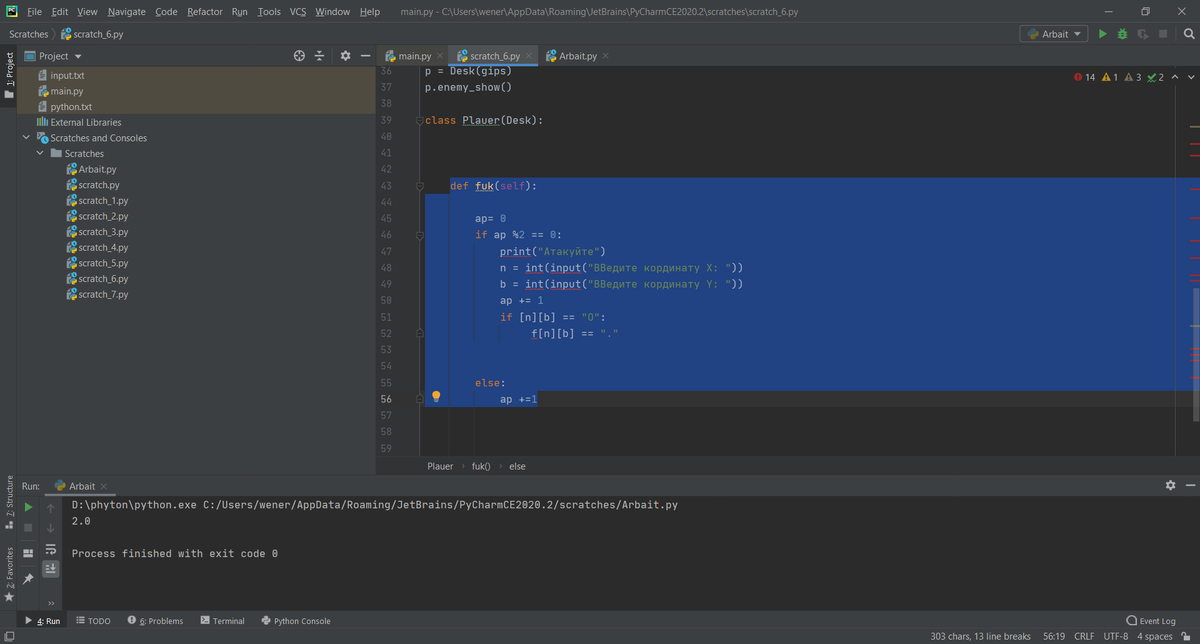This screenshot has width=1200, height=644.
Task: Close the scratch_6.py editor tab
Action: pos(528,56)
